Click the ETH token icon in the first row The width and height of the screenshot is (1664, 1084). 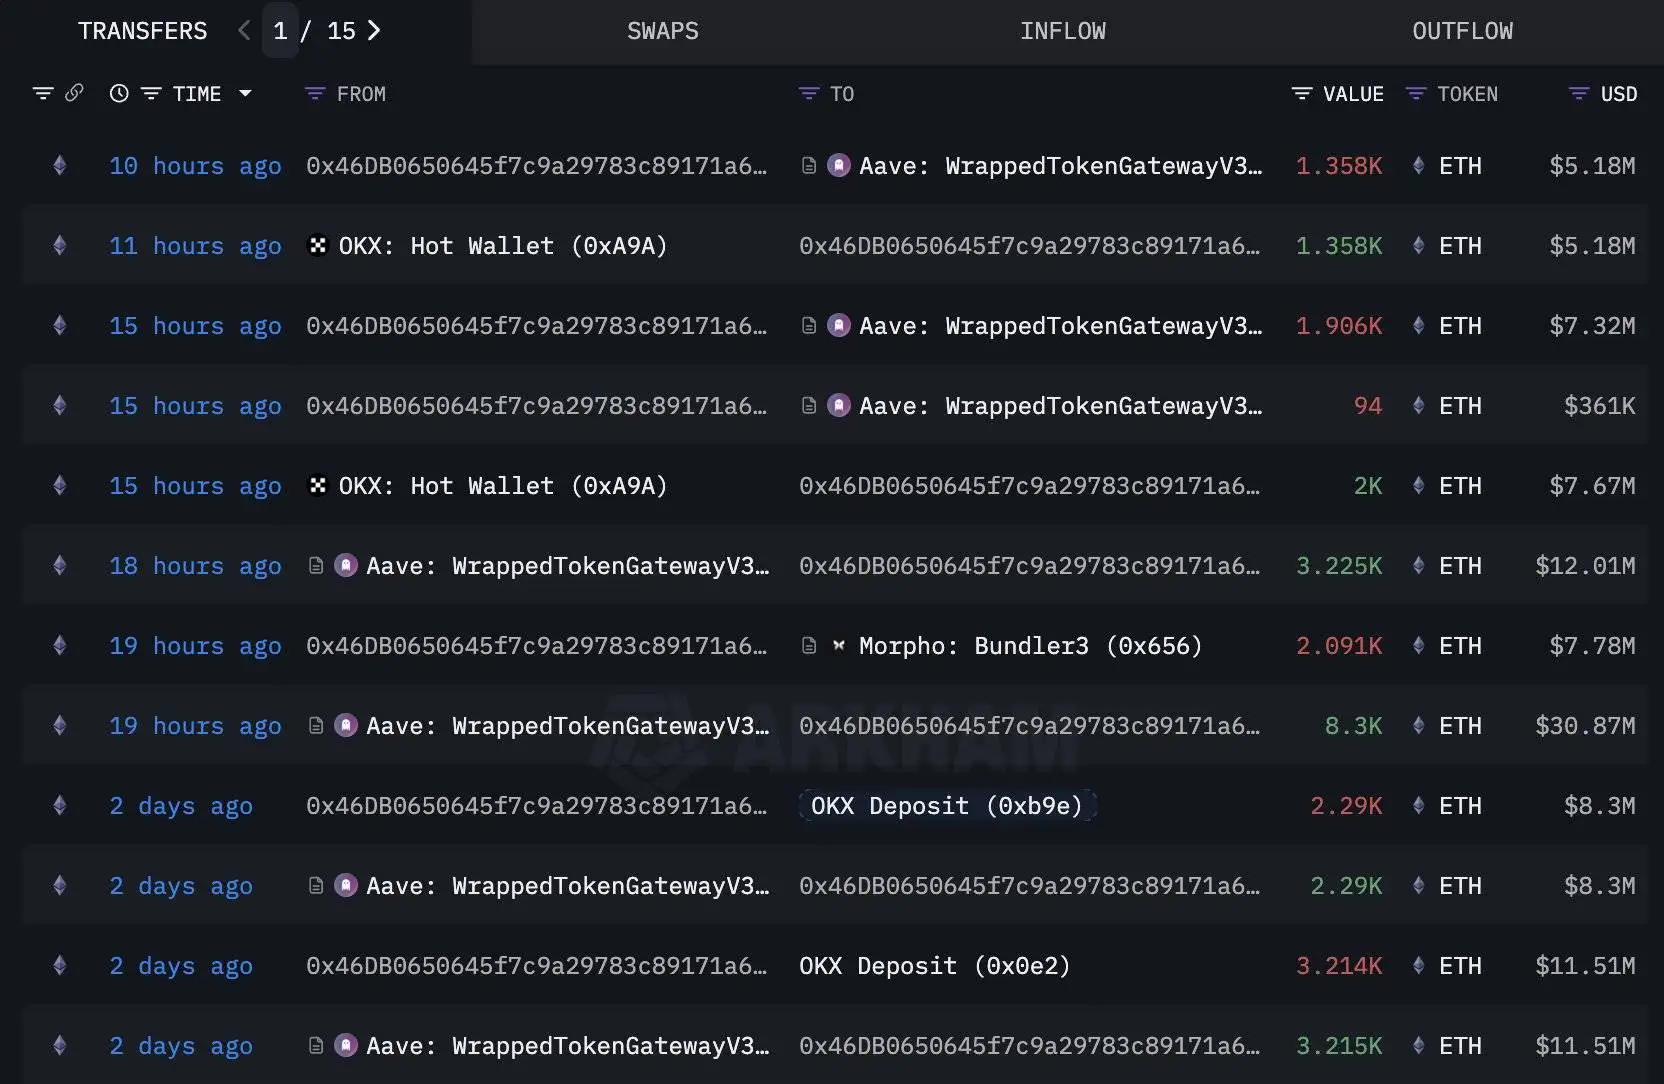point(1417,166)
